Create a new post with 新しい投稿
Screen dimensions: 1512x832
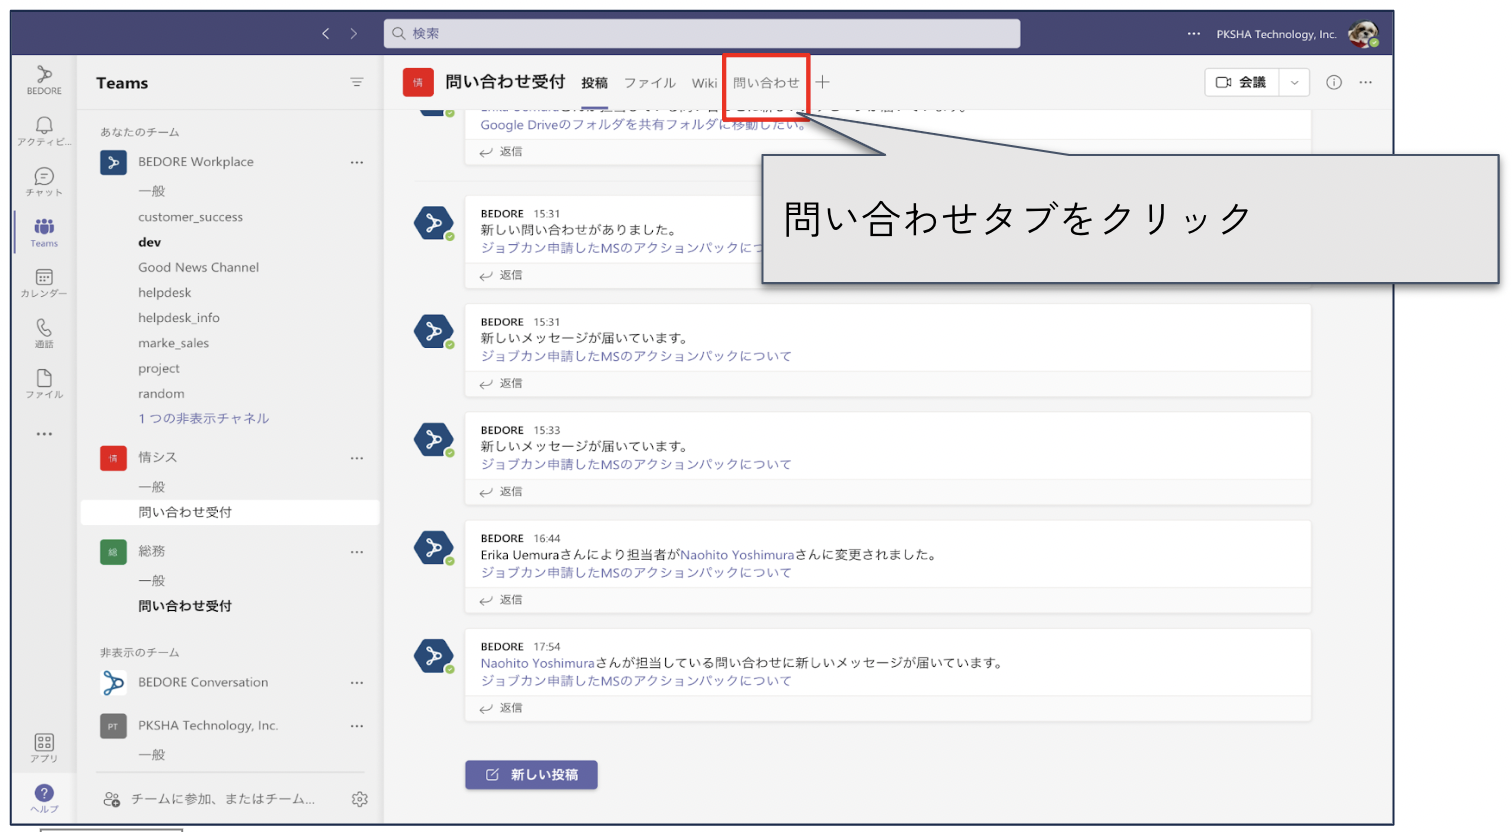531,775
